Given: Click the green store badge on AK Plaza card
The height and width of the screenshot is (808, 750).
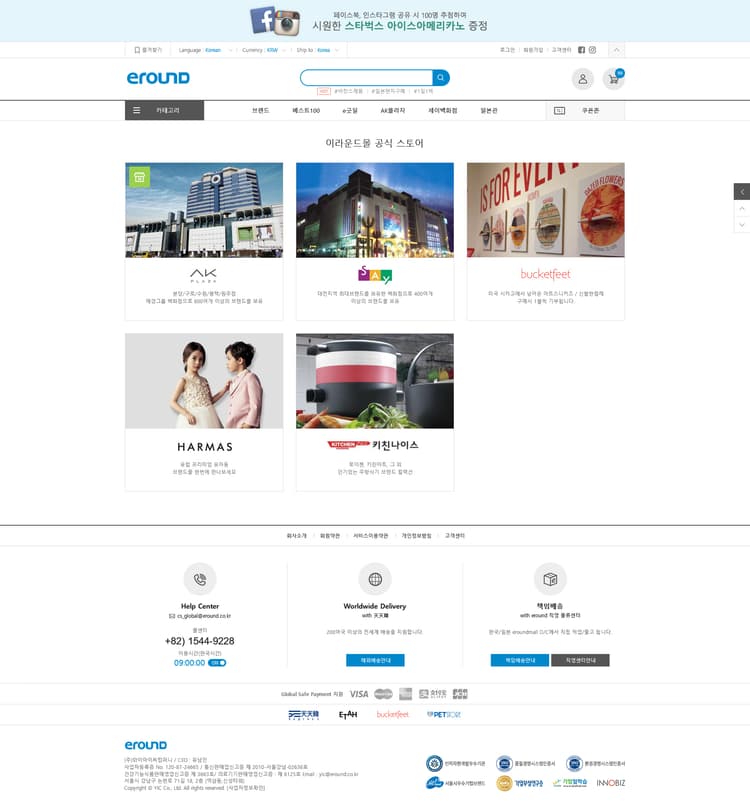Looking at the screenshot, I should pos(140,177).
